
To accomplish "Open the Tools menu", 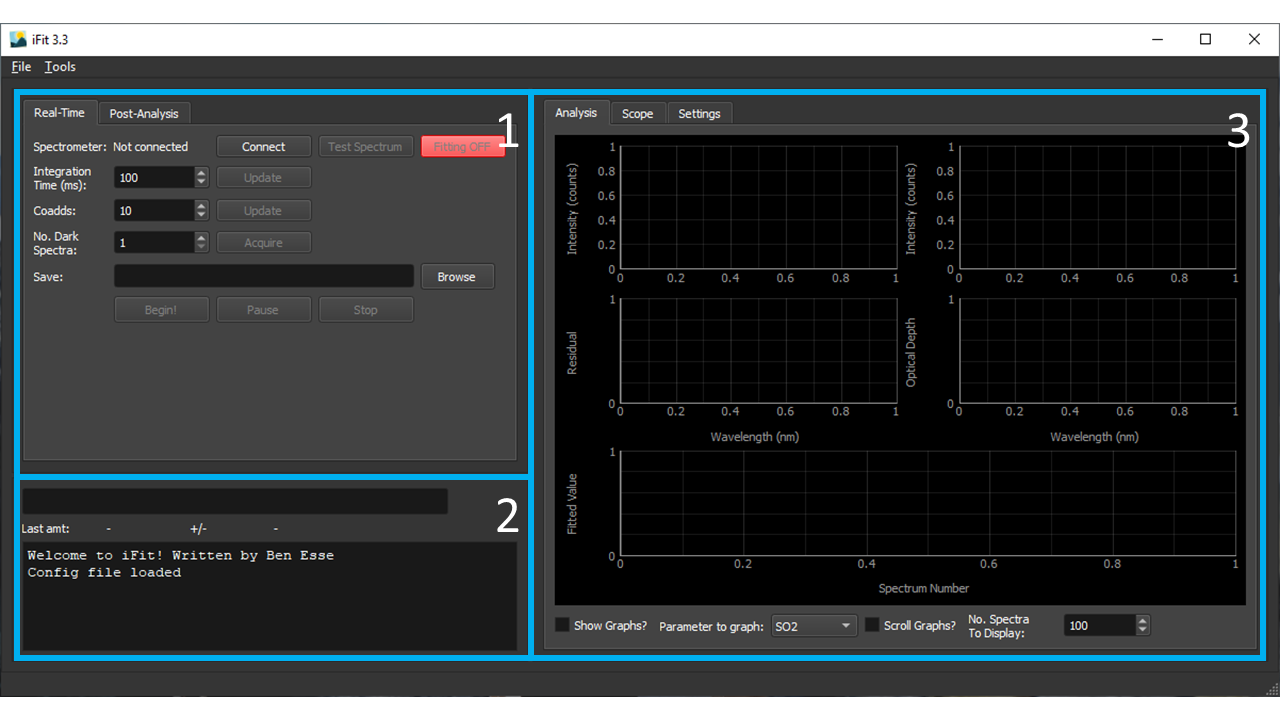I will click(x=60, y=67).
